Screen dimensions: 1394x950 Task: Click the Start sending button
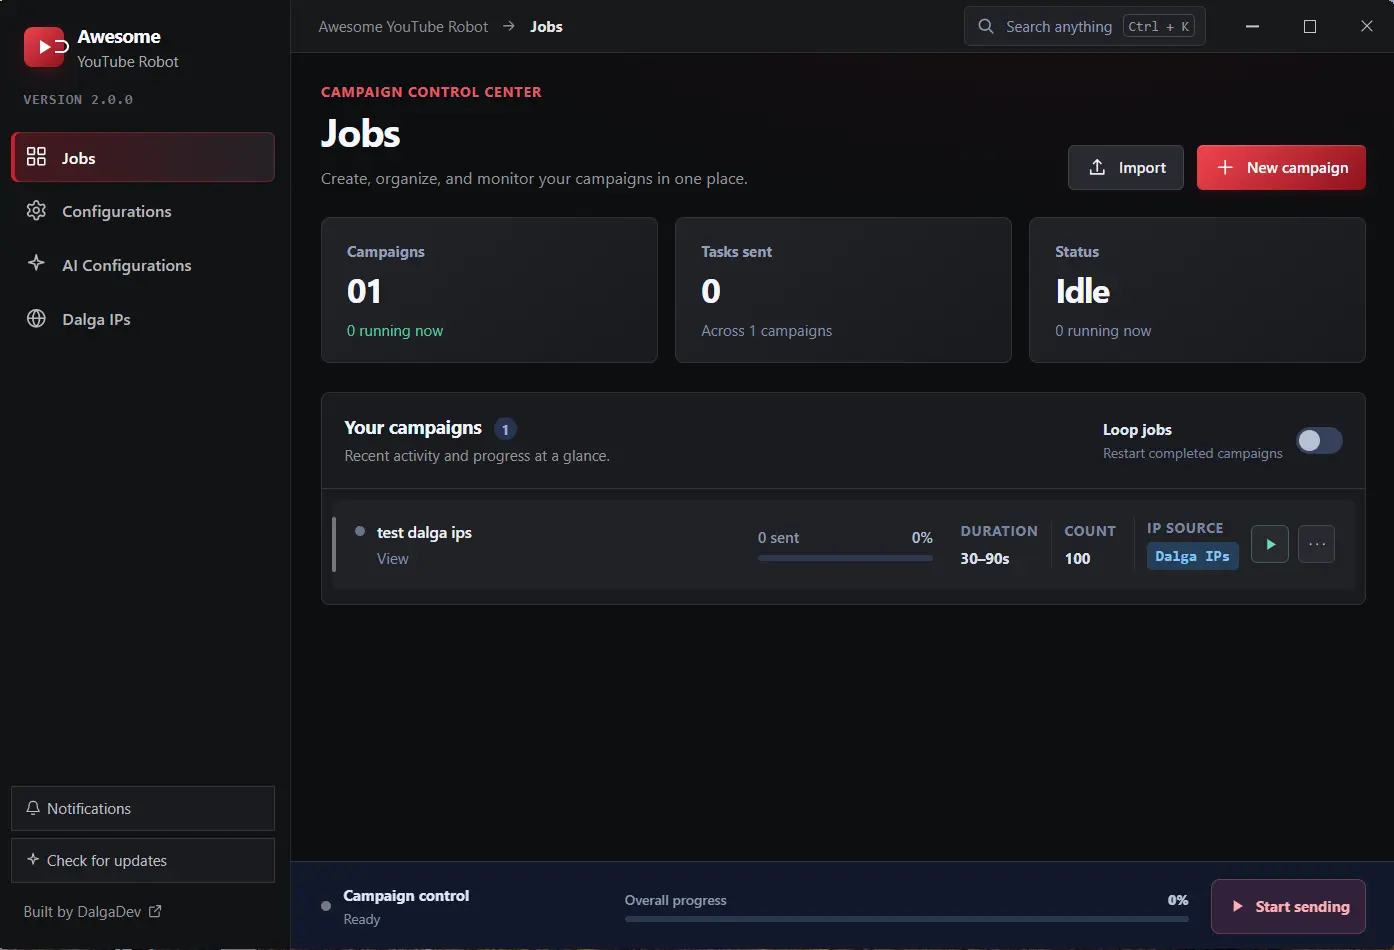(1288, 906)
